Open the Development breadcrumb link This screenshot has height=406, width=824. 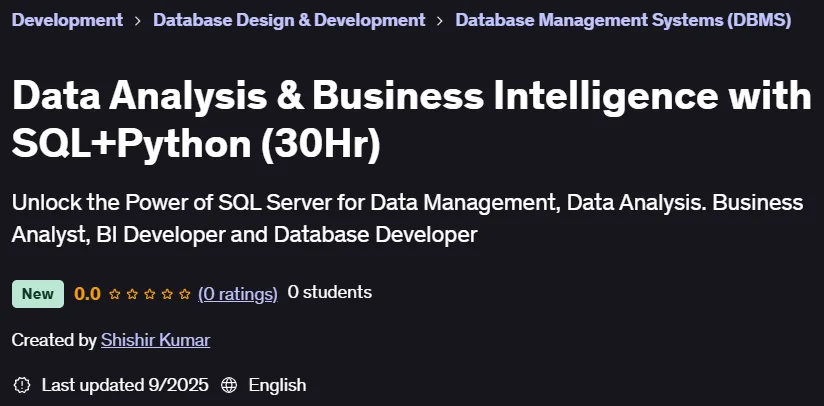click(67, 20)
